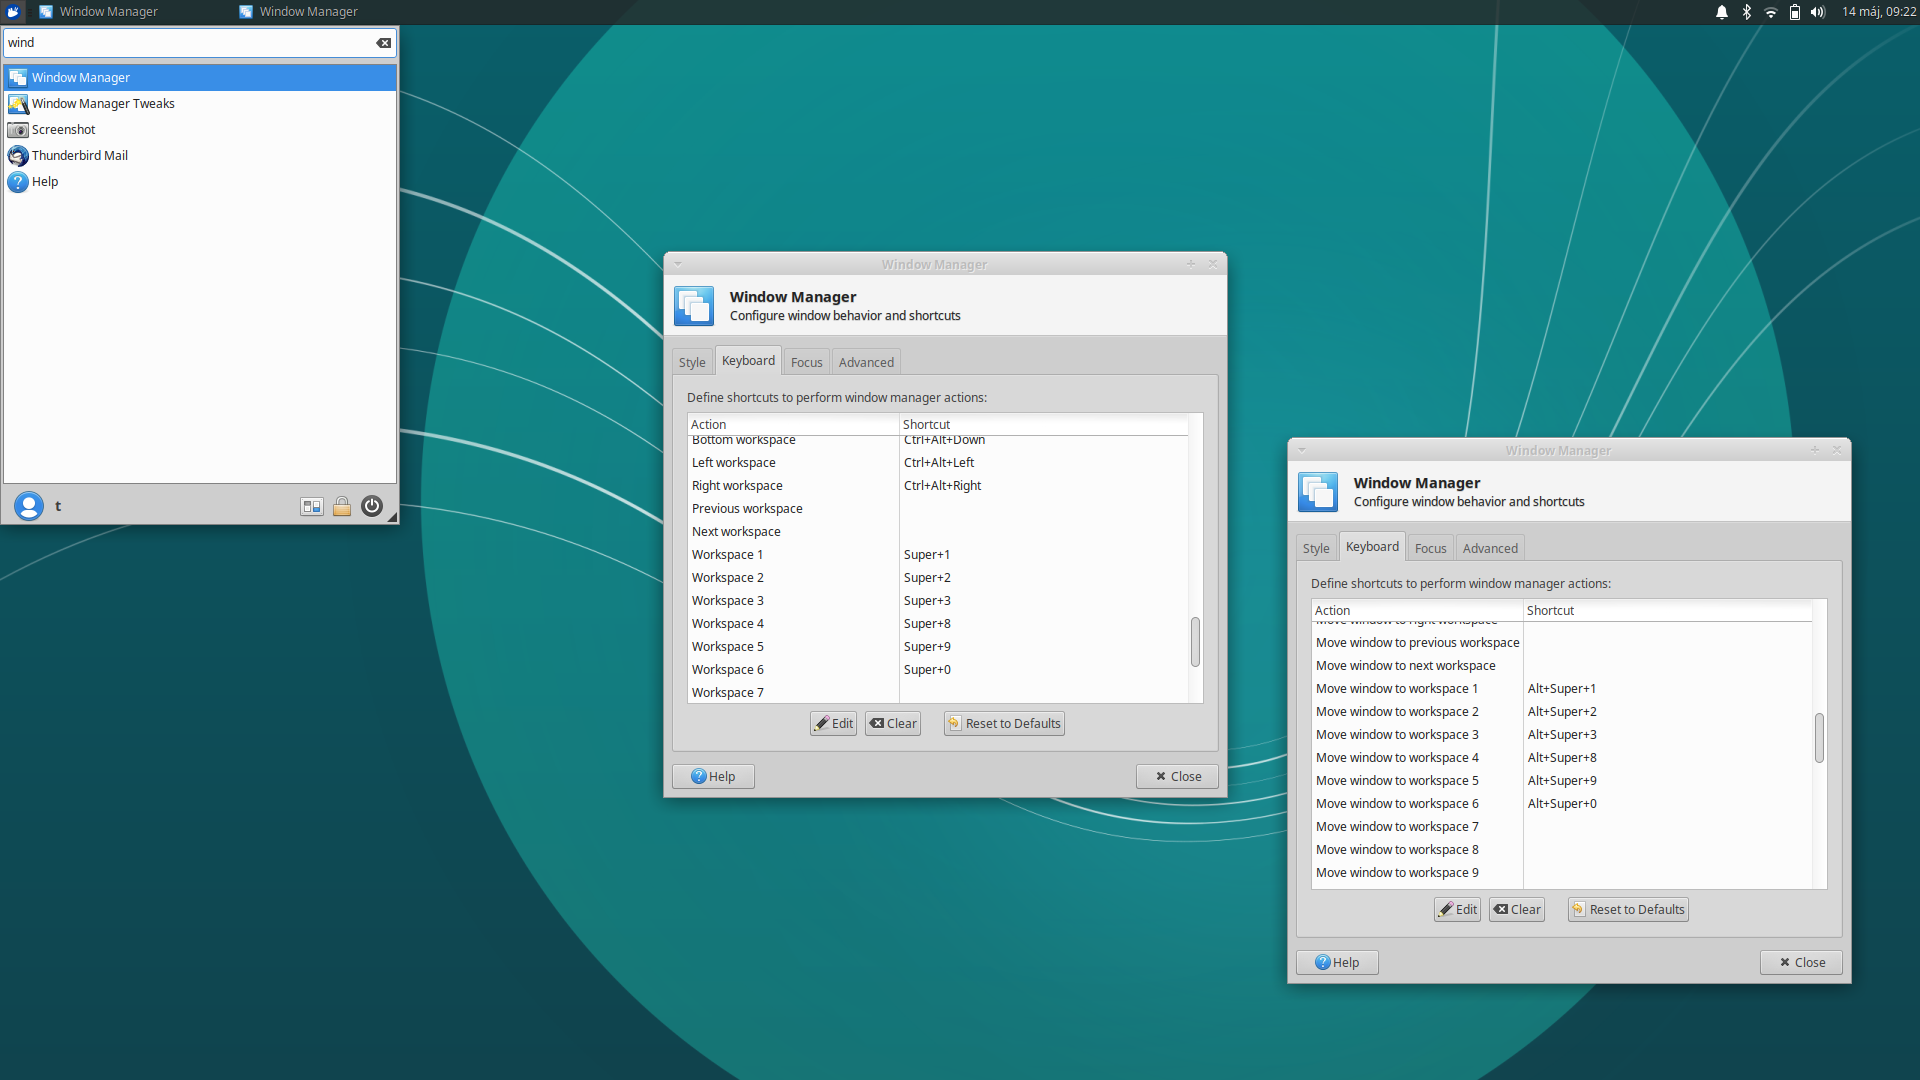The width and height of the screenshot is (1920, 1080).
Task: Switch to Focus tab in center dialog
Action: tap(806, 363)
